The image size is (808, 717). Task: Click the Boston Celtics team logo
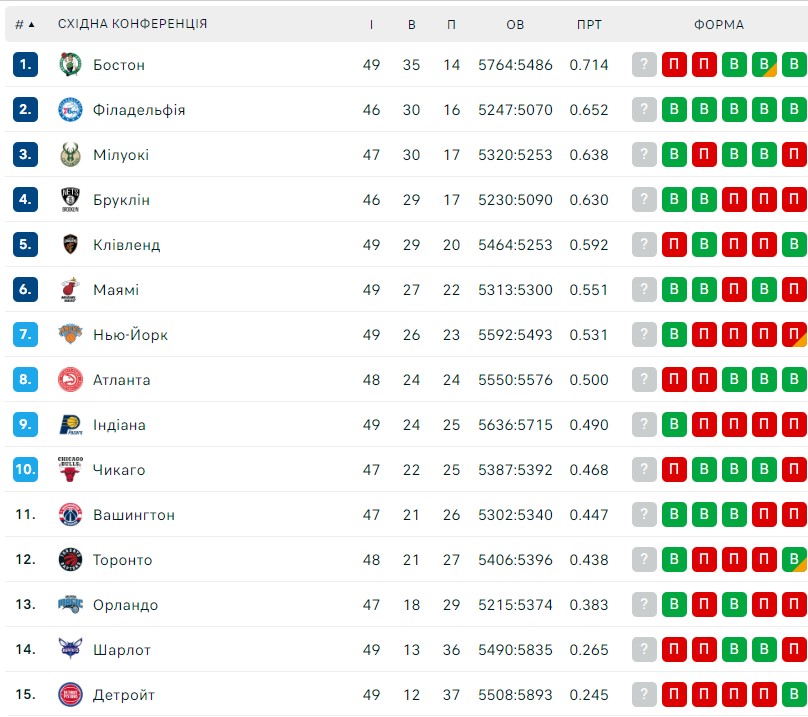70,64
